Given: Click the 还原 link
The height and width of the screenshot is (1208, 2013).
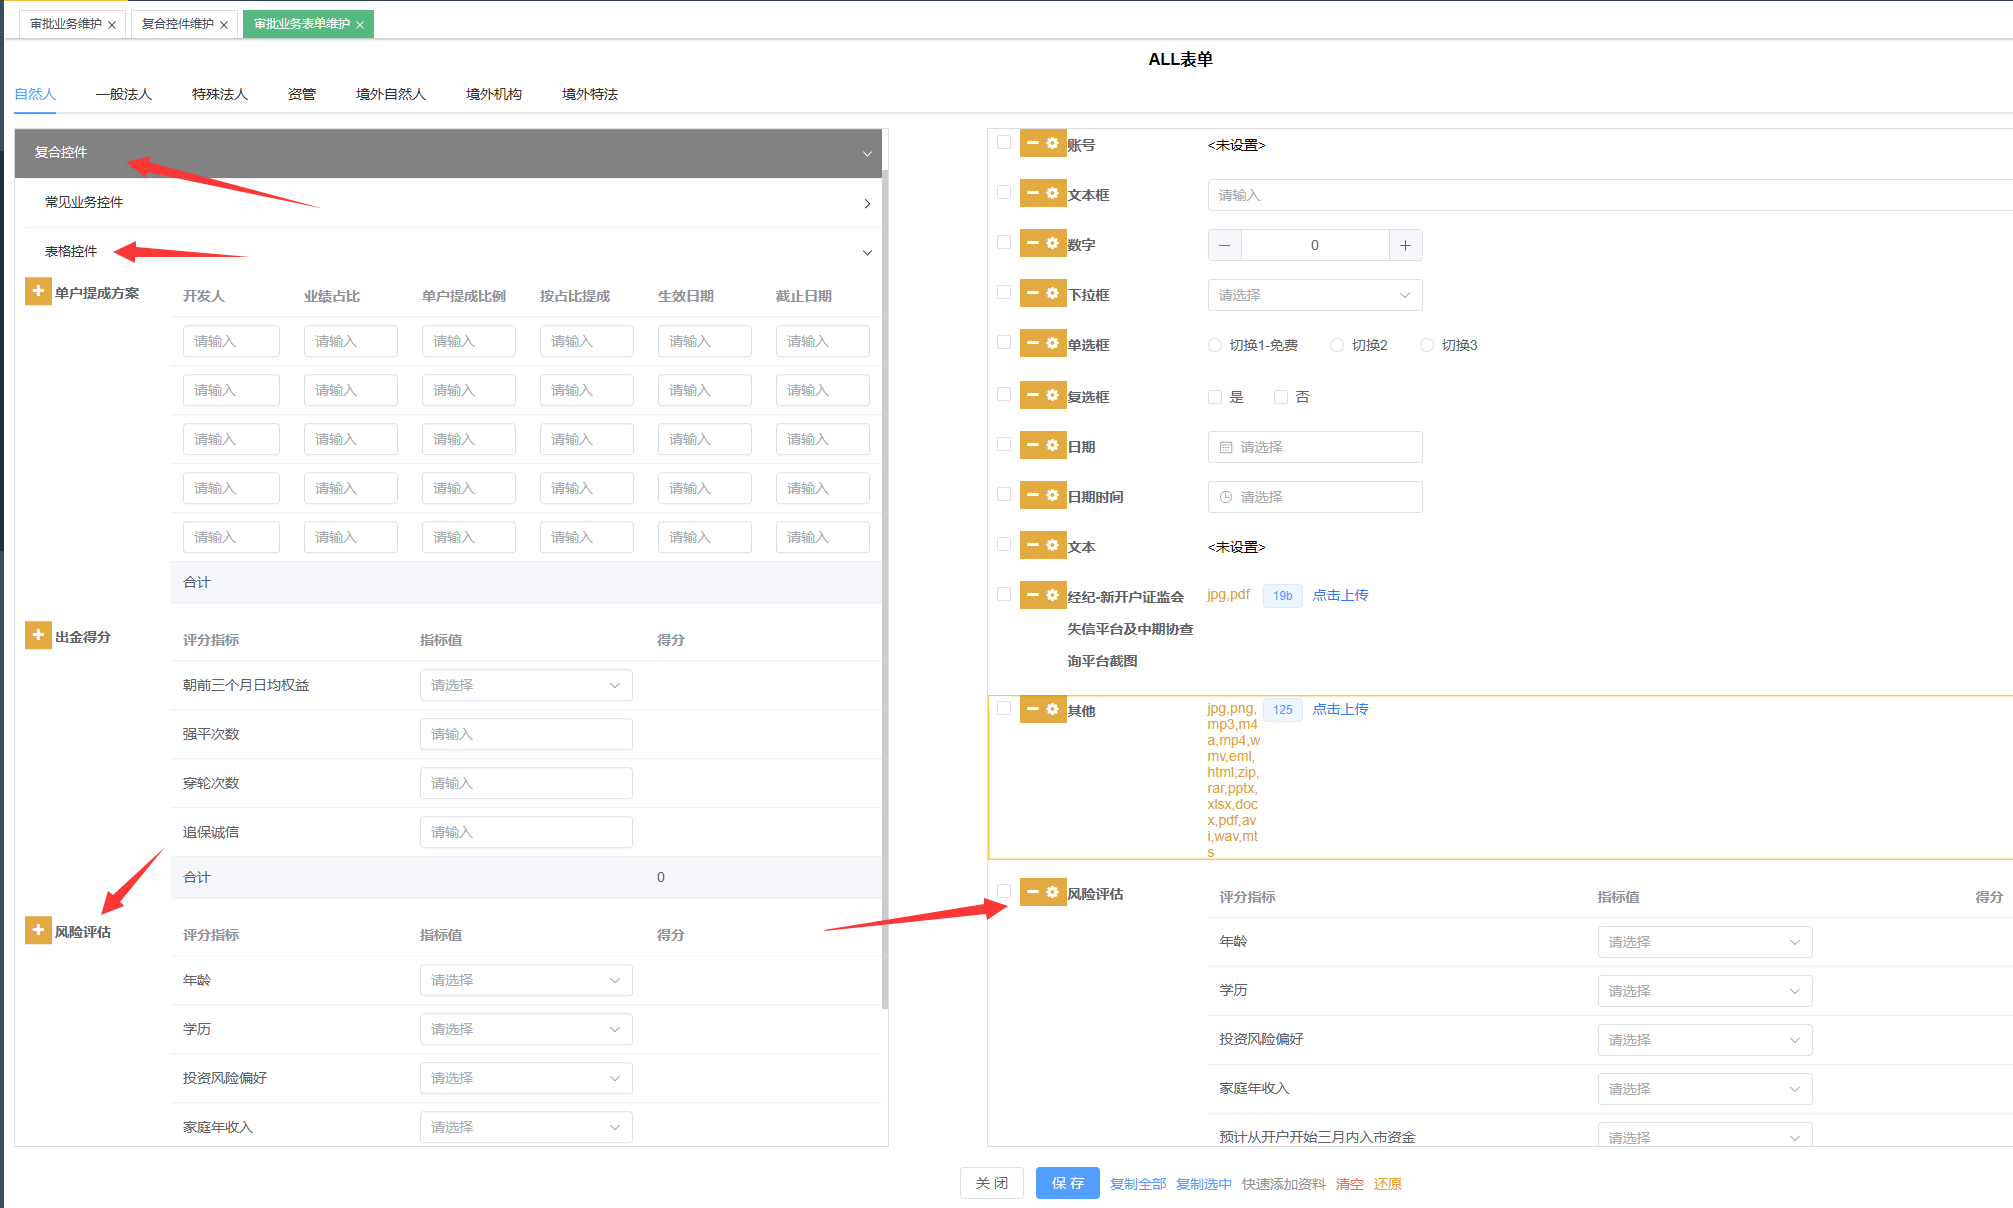Looking at the screenshot, I should tap(1388, 1184).
